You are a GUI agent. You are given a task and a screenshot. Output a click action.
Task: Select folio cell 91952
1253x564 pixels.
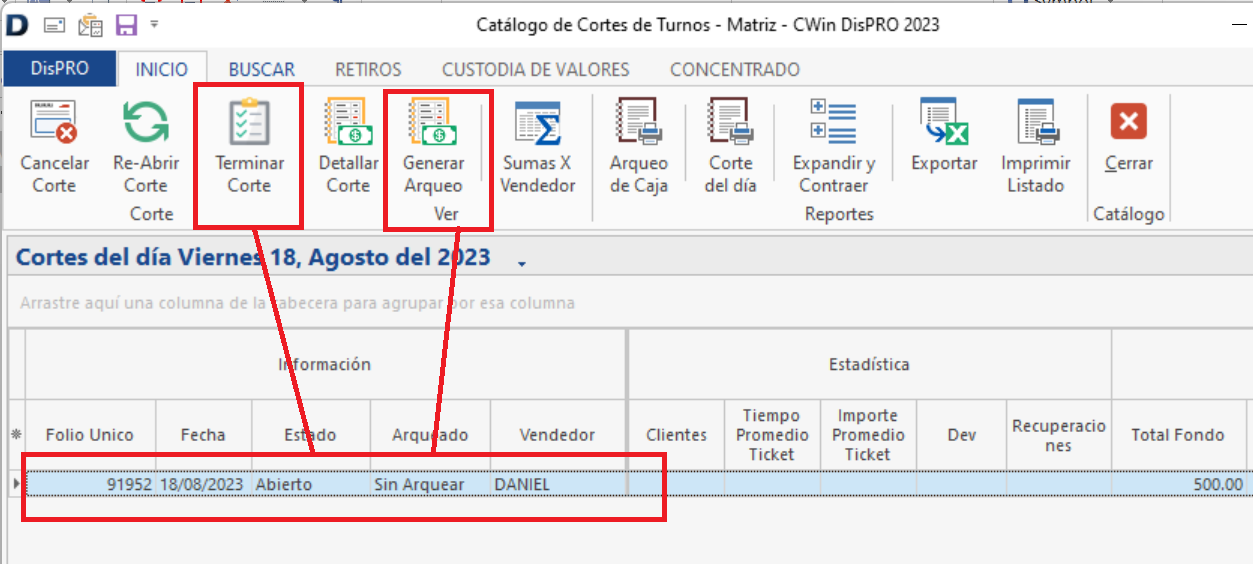point(90,484)
